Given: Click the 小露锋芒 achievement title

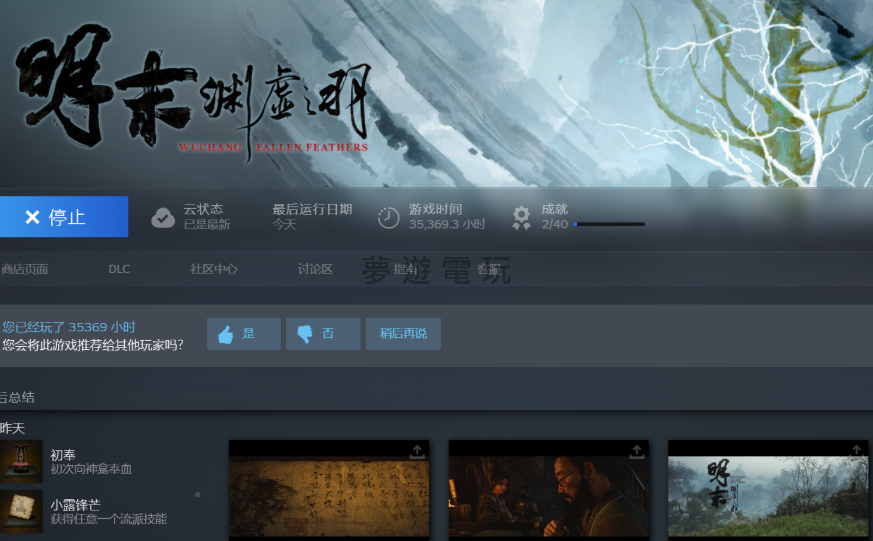Looking at the screenshot, I should [x=75, y=505].
